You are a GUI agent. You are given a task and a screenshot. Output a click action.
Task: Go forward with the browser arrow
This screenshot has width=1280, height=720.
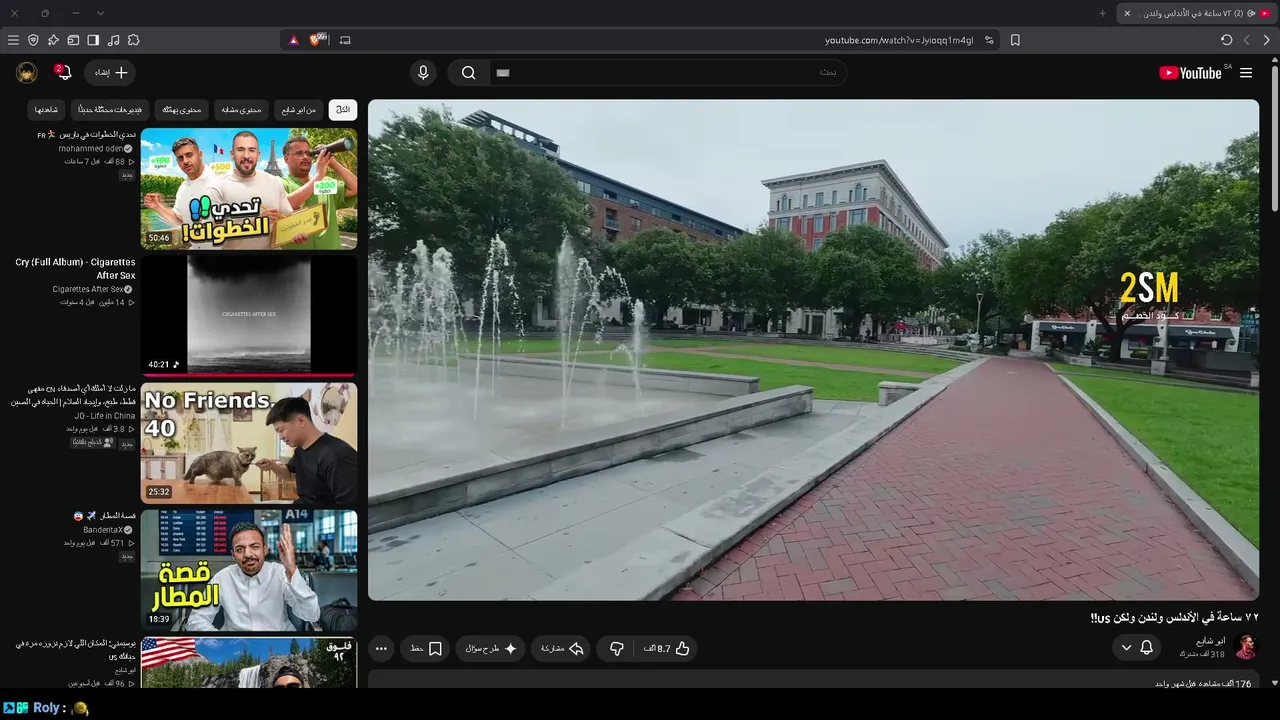(1247, 40)
